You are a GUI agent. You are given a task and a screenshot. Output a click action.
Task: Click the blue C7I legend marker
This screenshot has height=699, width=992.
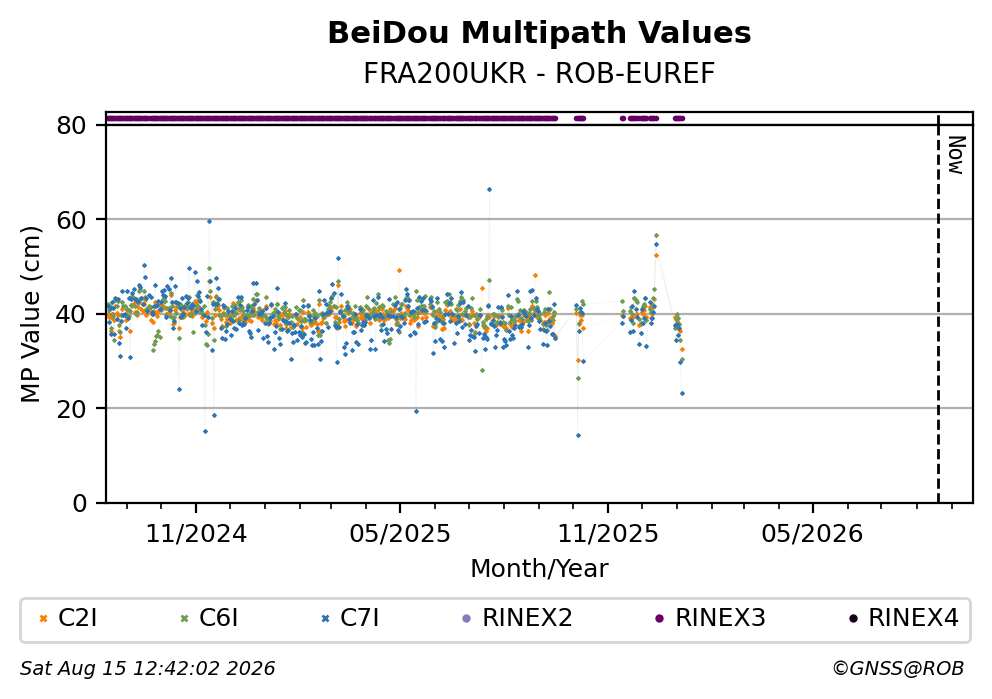click(x=326, y=619)
